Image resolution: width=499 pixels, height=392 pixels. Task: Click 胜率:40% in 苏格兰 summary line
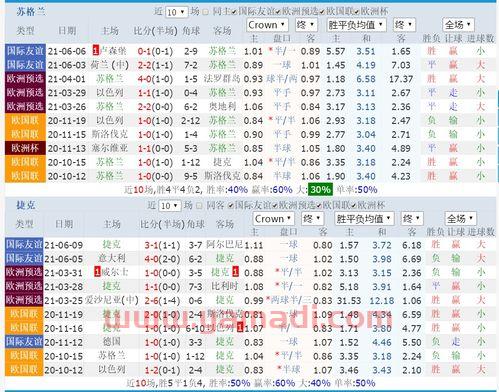[227, 190]
